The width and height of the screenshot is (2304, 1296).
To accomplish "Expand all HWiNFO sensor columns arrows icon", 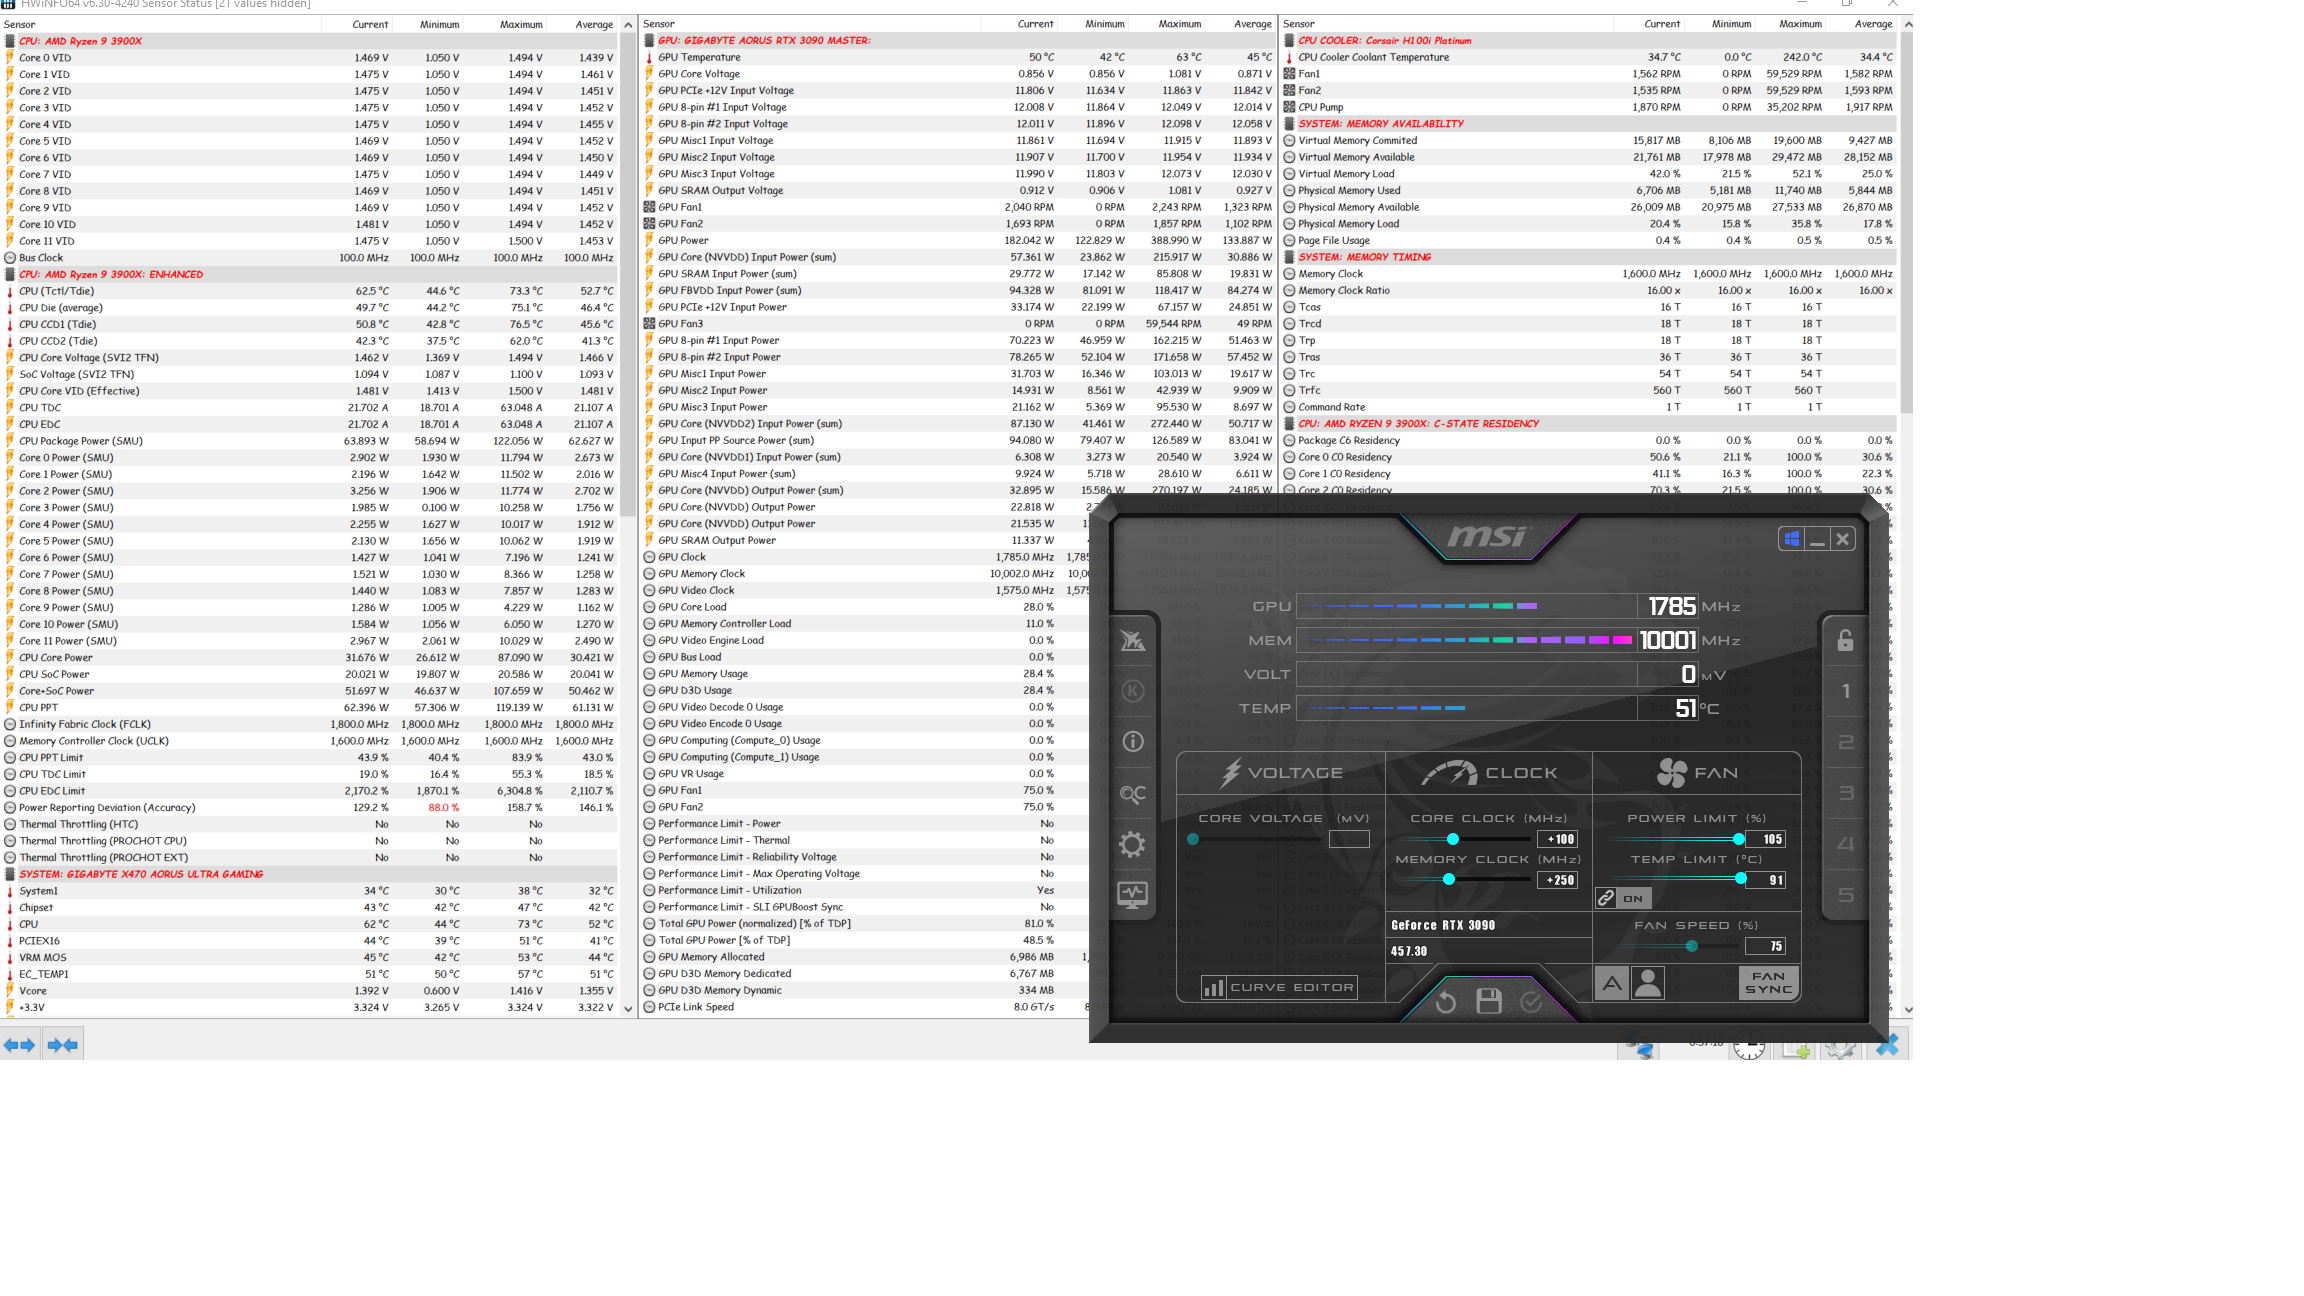I will pyautogui.click(x=20, y=1045).
